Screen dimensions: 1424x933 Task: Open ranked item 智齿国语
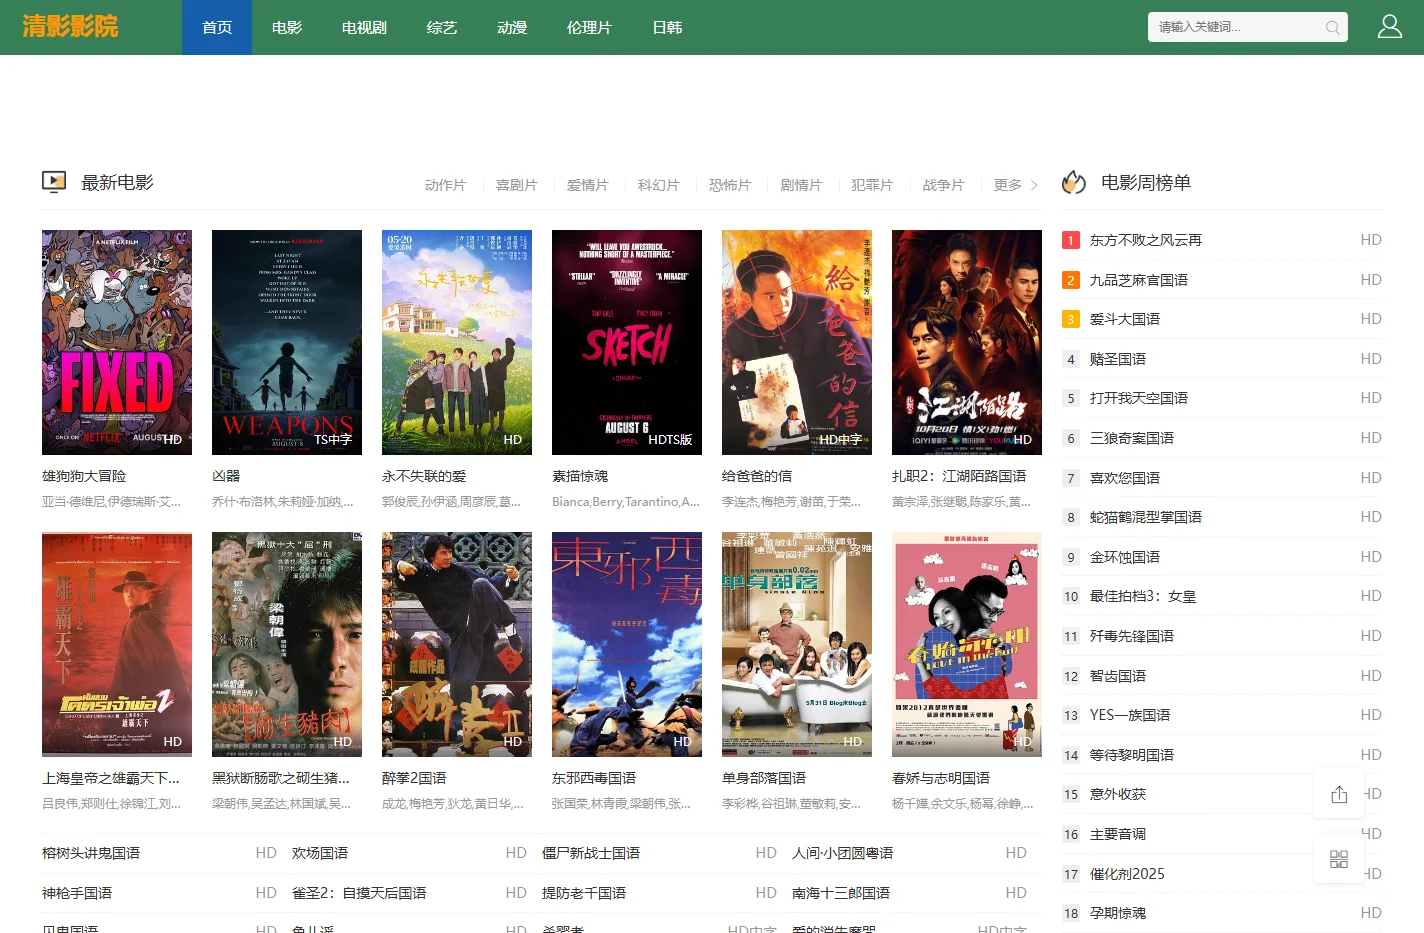tap(1118, 676)
